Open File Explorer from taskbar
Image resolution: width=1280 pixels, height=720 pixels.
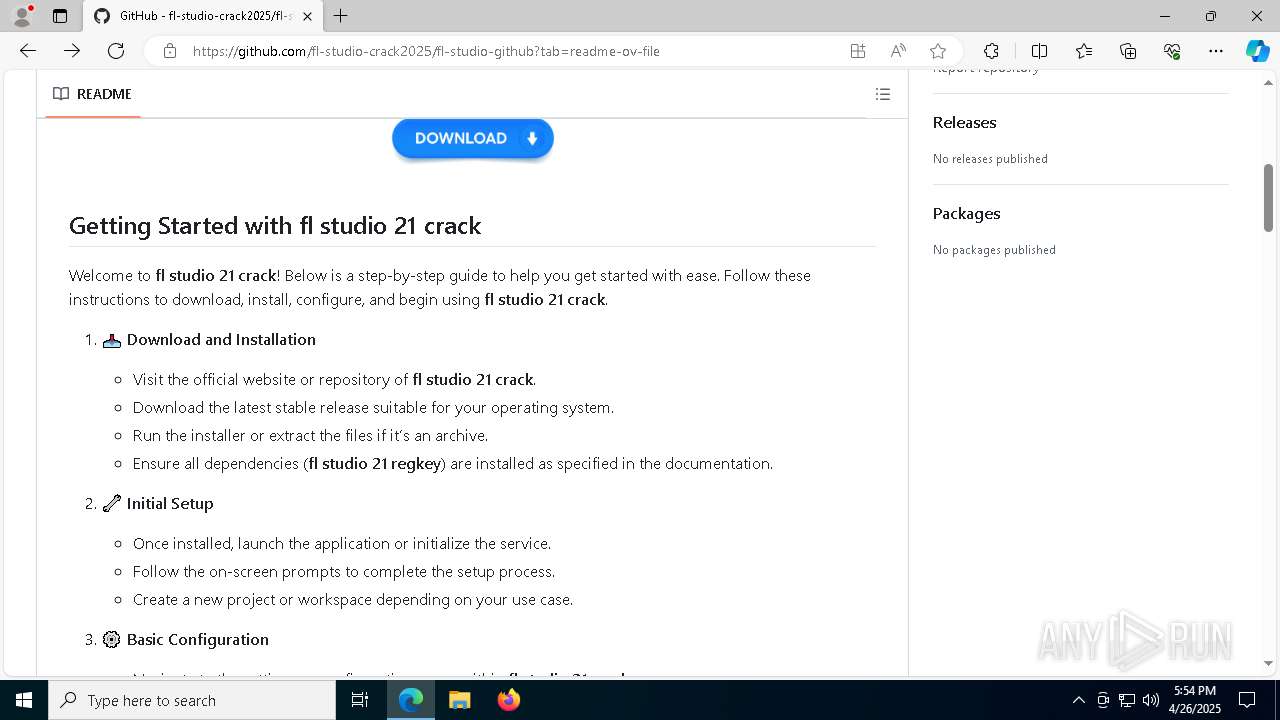click(459, 700)
